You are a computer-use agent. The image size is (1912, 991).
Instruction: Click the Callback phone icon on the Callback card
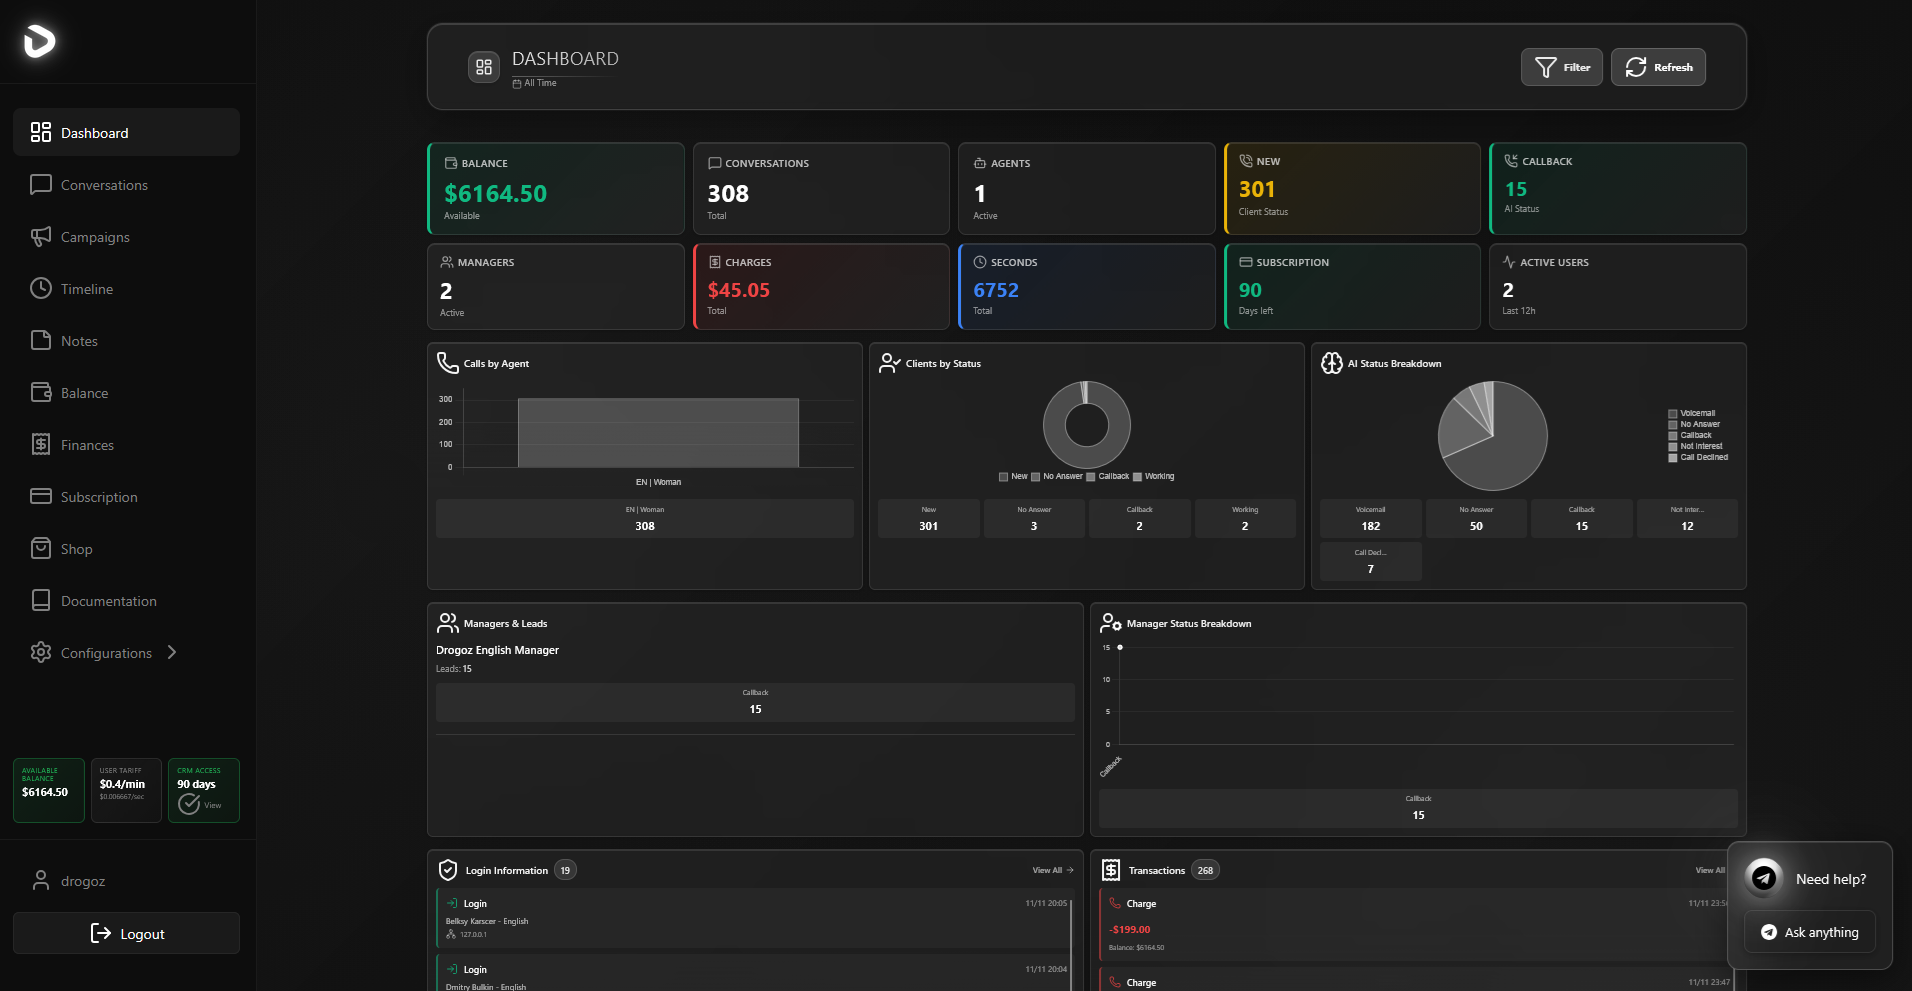(x=1510, y=160)
